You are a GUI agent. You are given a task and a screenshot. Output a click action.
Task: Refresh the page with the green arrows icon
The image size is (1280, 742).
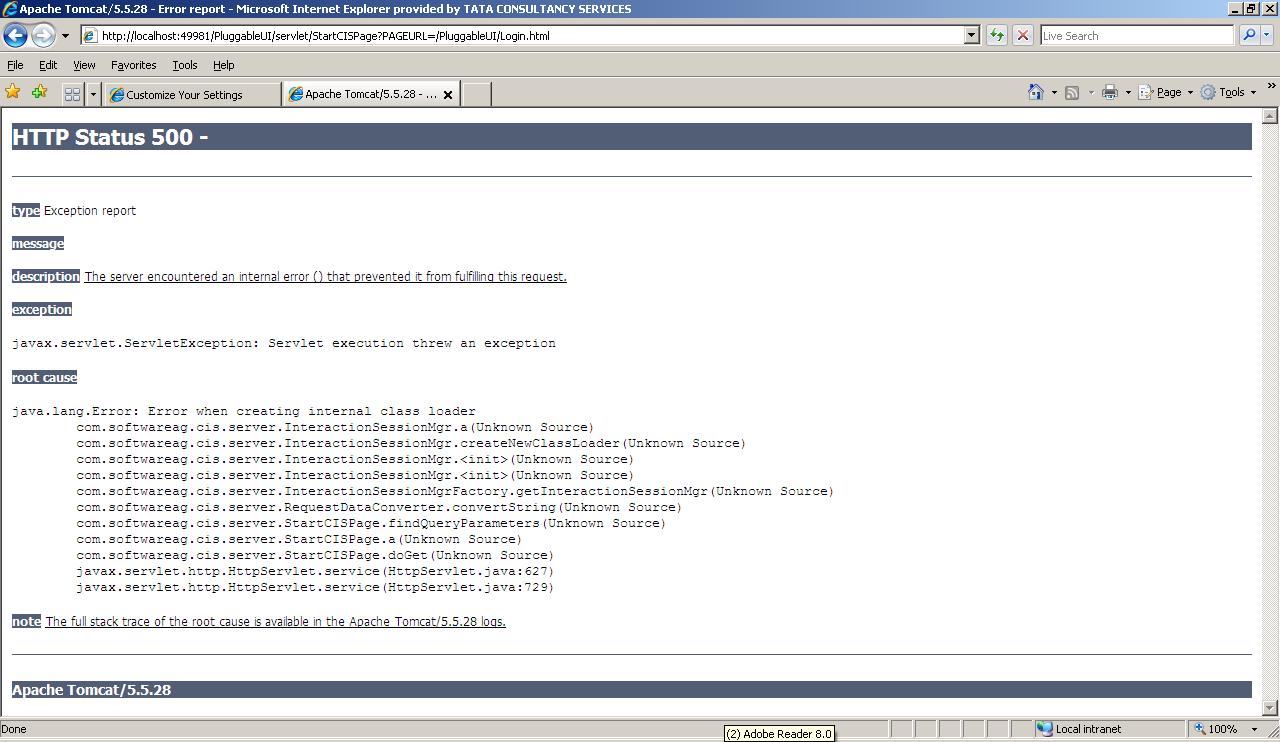click(x=997, y=35)
